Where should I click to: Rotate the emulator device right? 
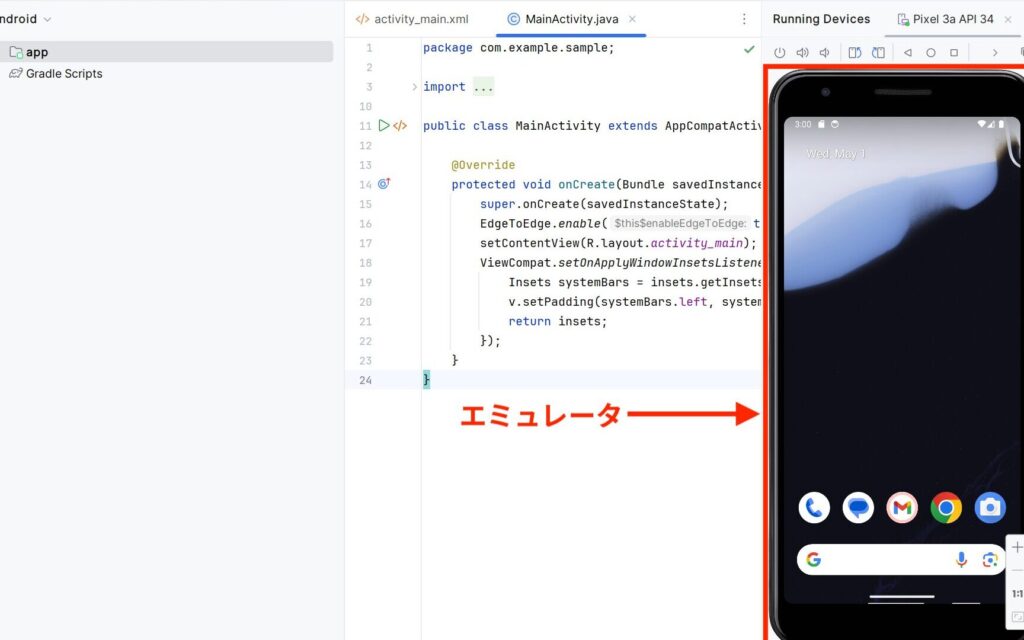click(877, 53)
